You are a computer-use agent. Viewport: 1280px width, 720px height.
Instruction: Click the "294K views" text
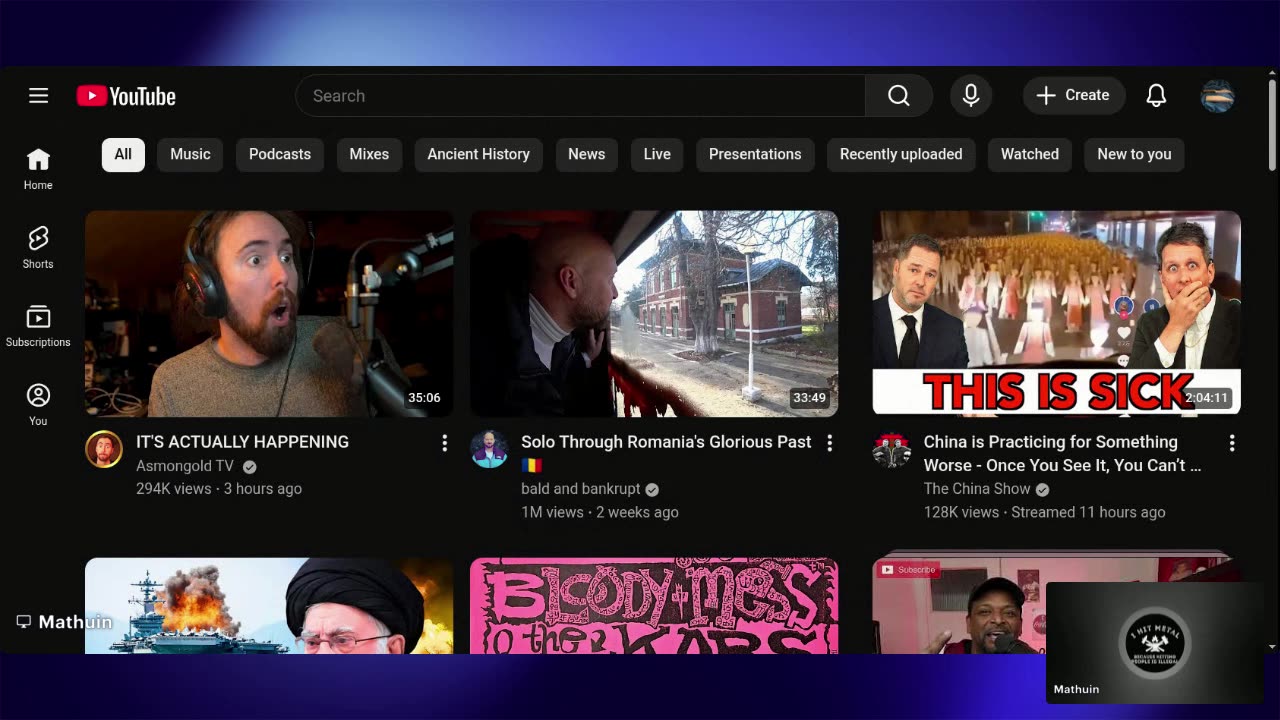click(174, 489)
